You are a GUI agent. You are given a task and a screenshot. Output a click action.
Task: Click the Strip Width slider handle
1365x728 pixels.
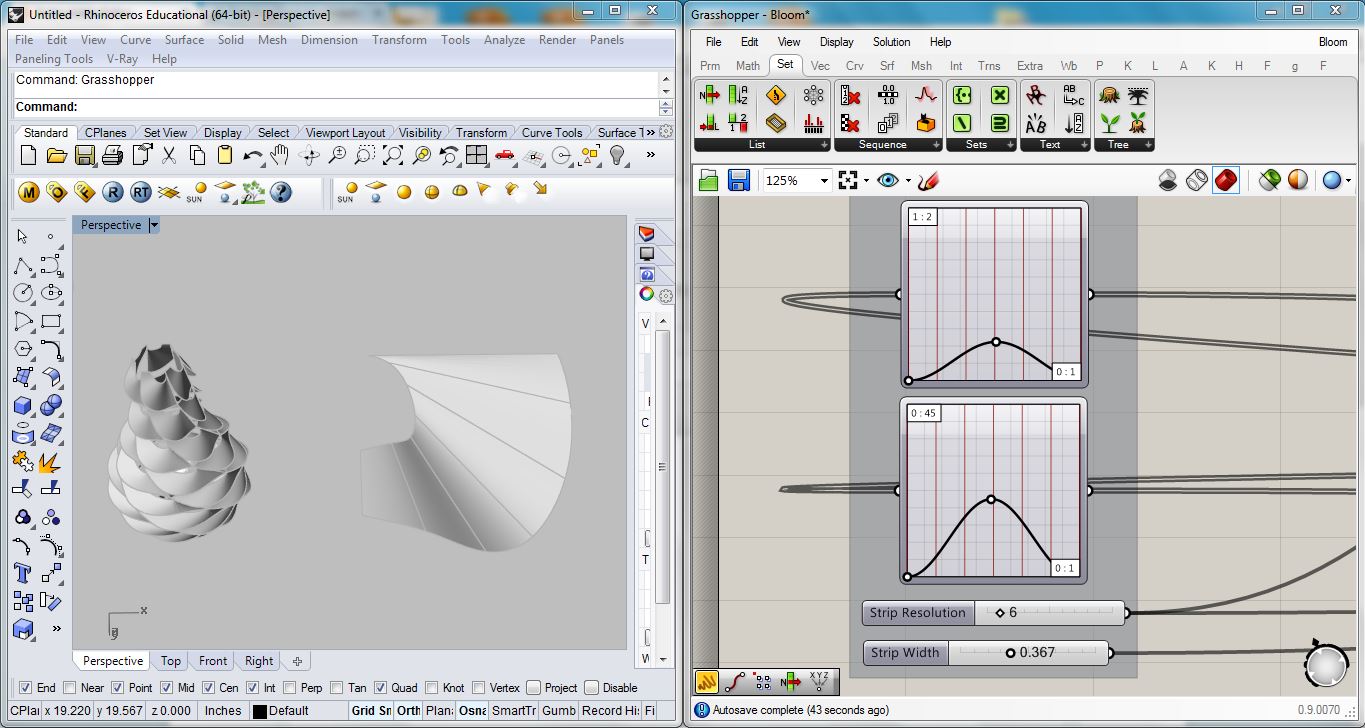tap(1011, 653)
